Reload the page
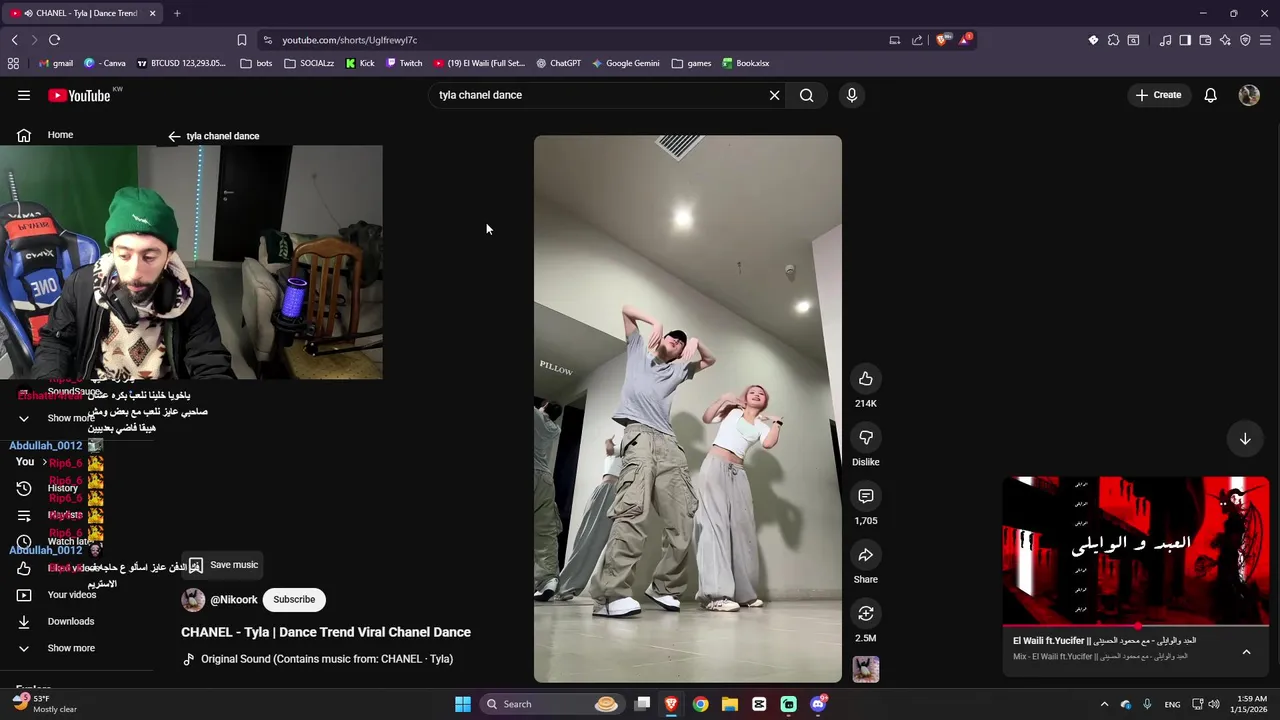1280x720 pixels. click(x=54, y=40)
